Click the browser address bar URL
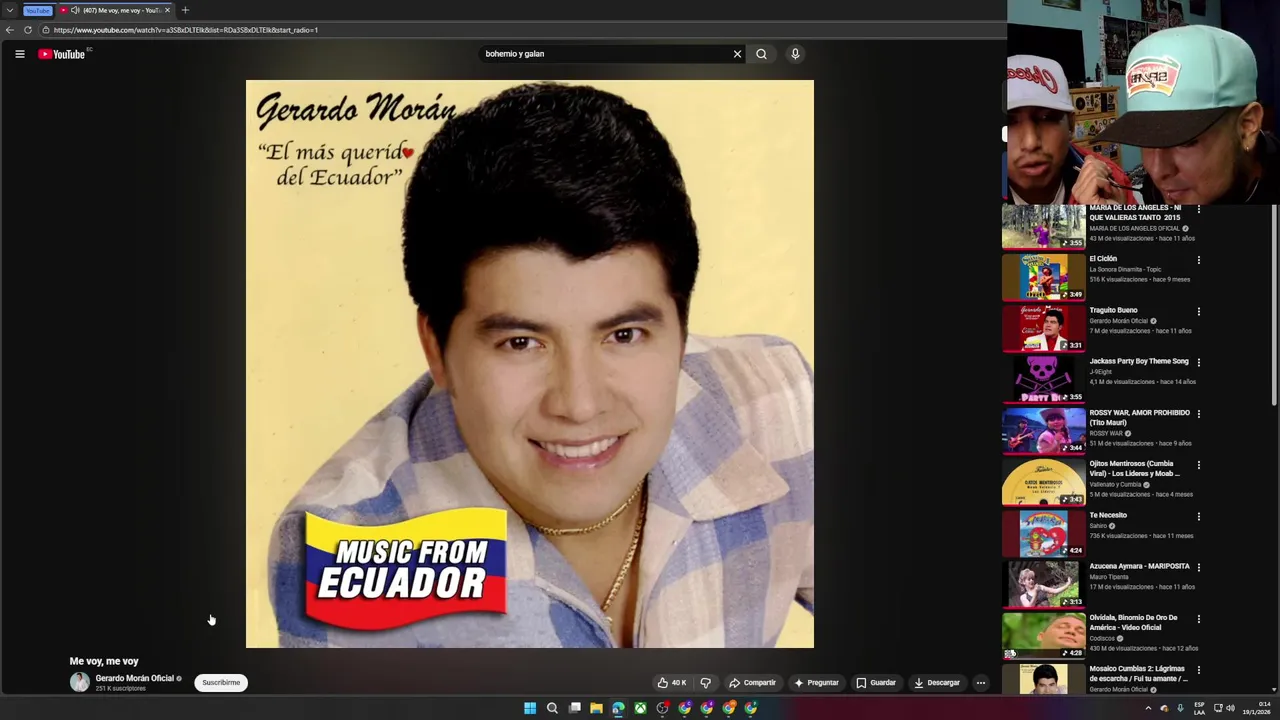 coord(186,30)
